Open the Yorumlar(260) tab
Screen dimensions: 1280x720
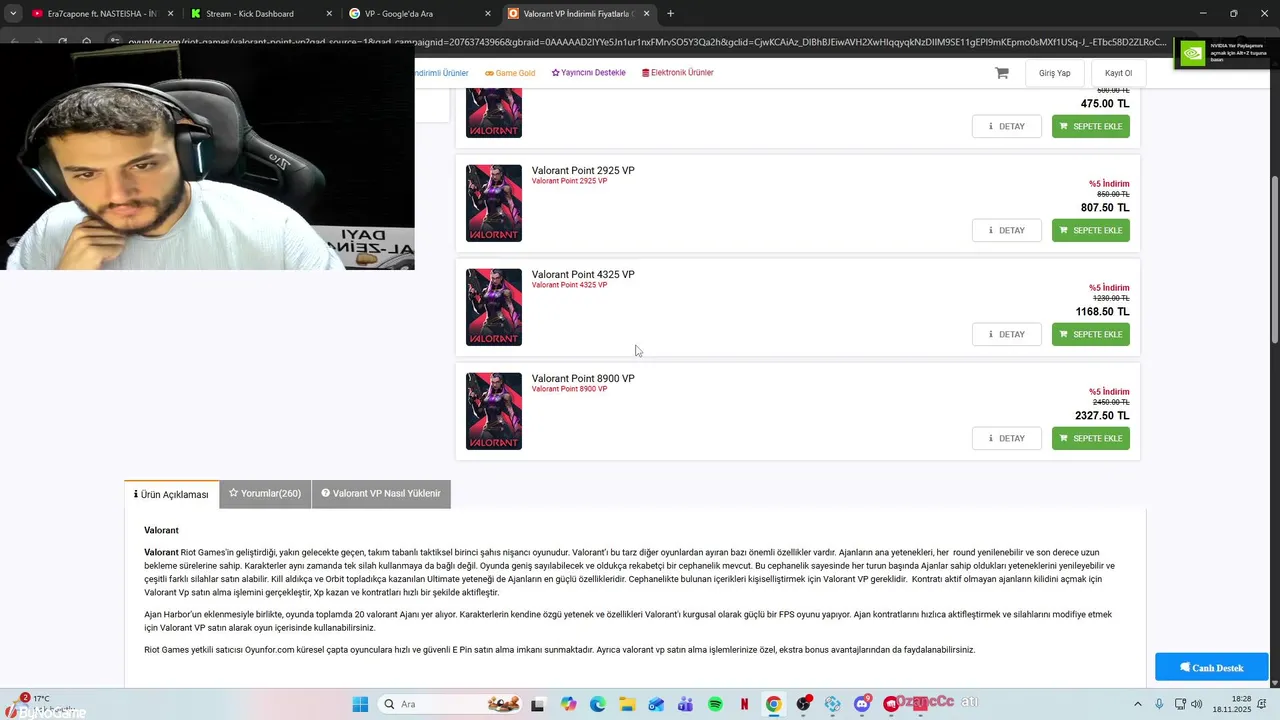click(265, 494)
